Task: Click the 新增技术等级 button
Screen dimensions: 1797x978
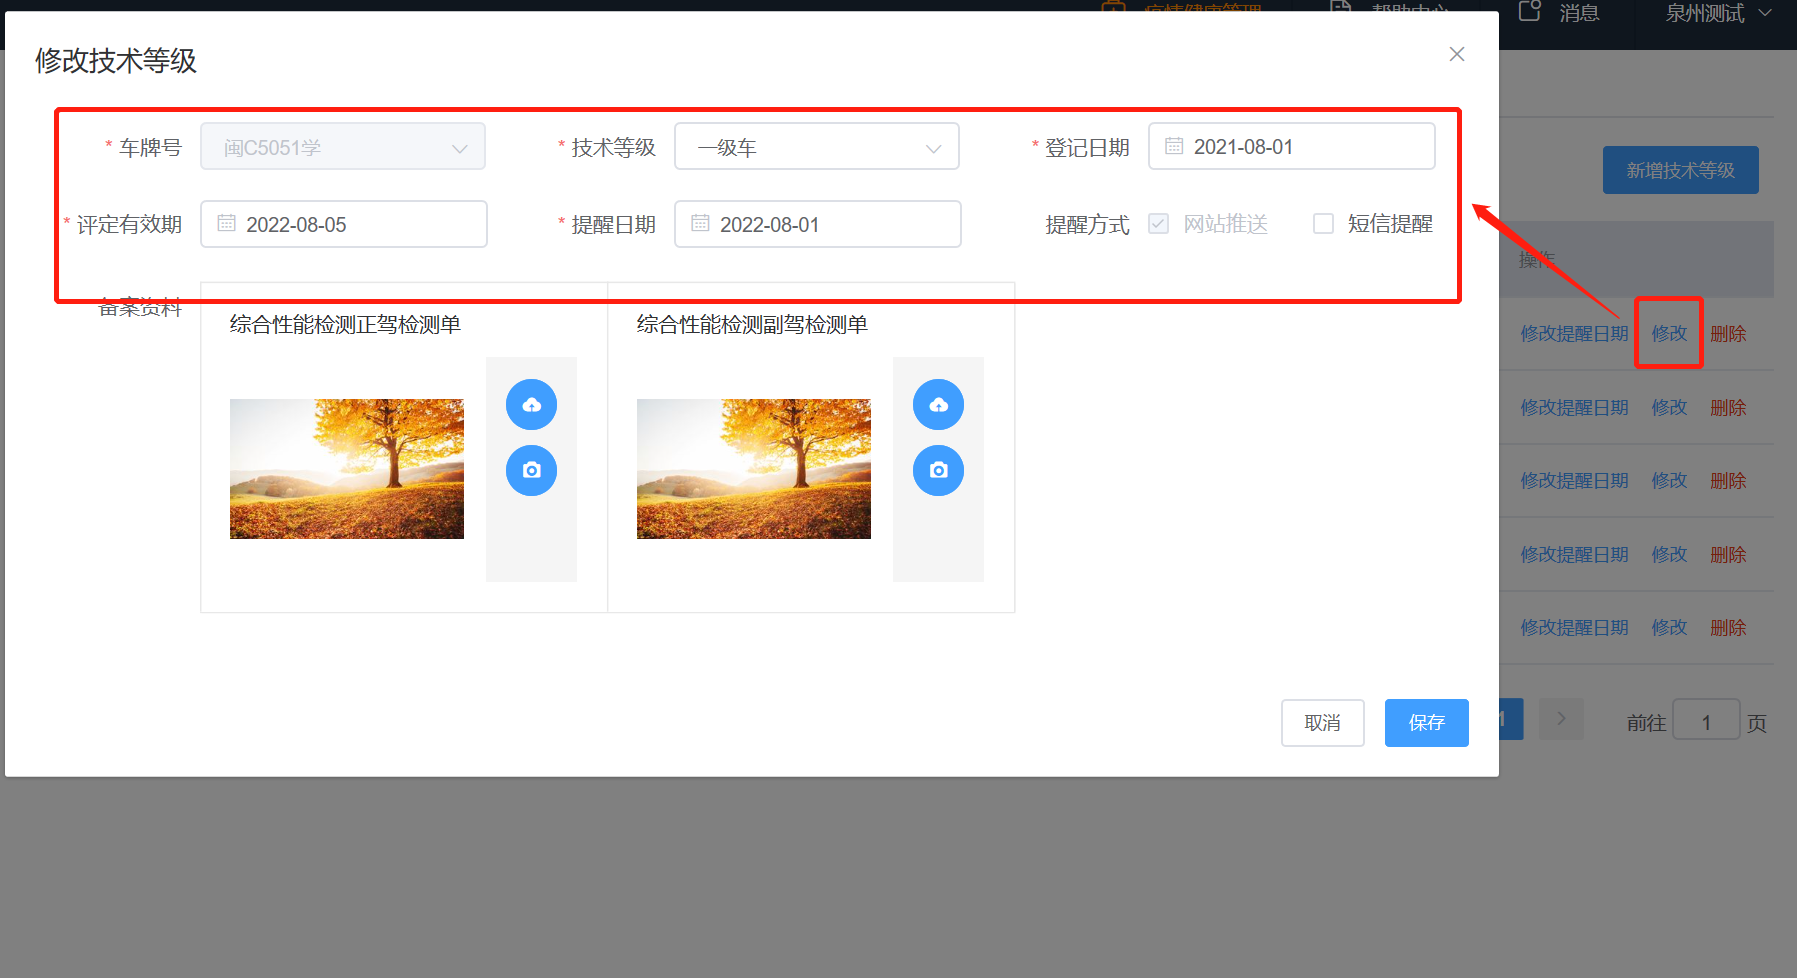Action: coord(1680,170)
